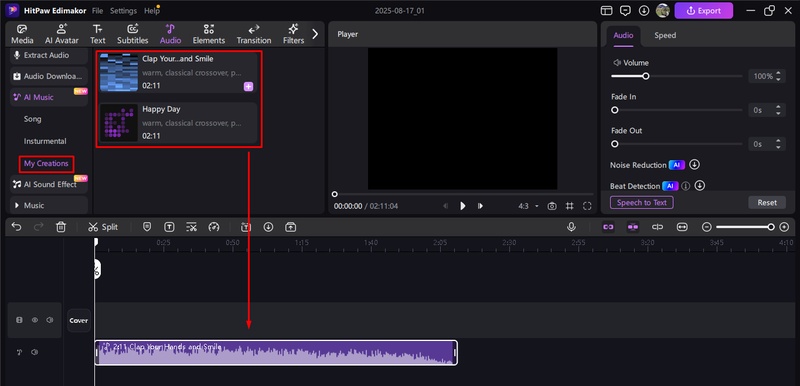
Task: Open the Elements panel
Action: [x=209, y=34]
